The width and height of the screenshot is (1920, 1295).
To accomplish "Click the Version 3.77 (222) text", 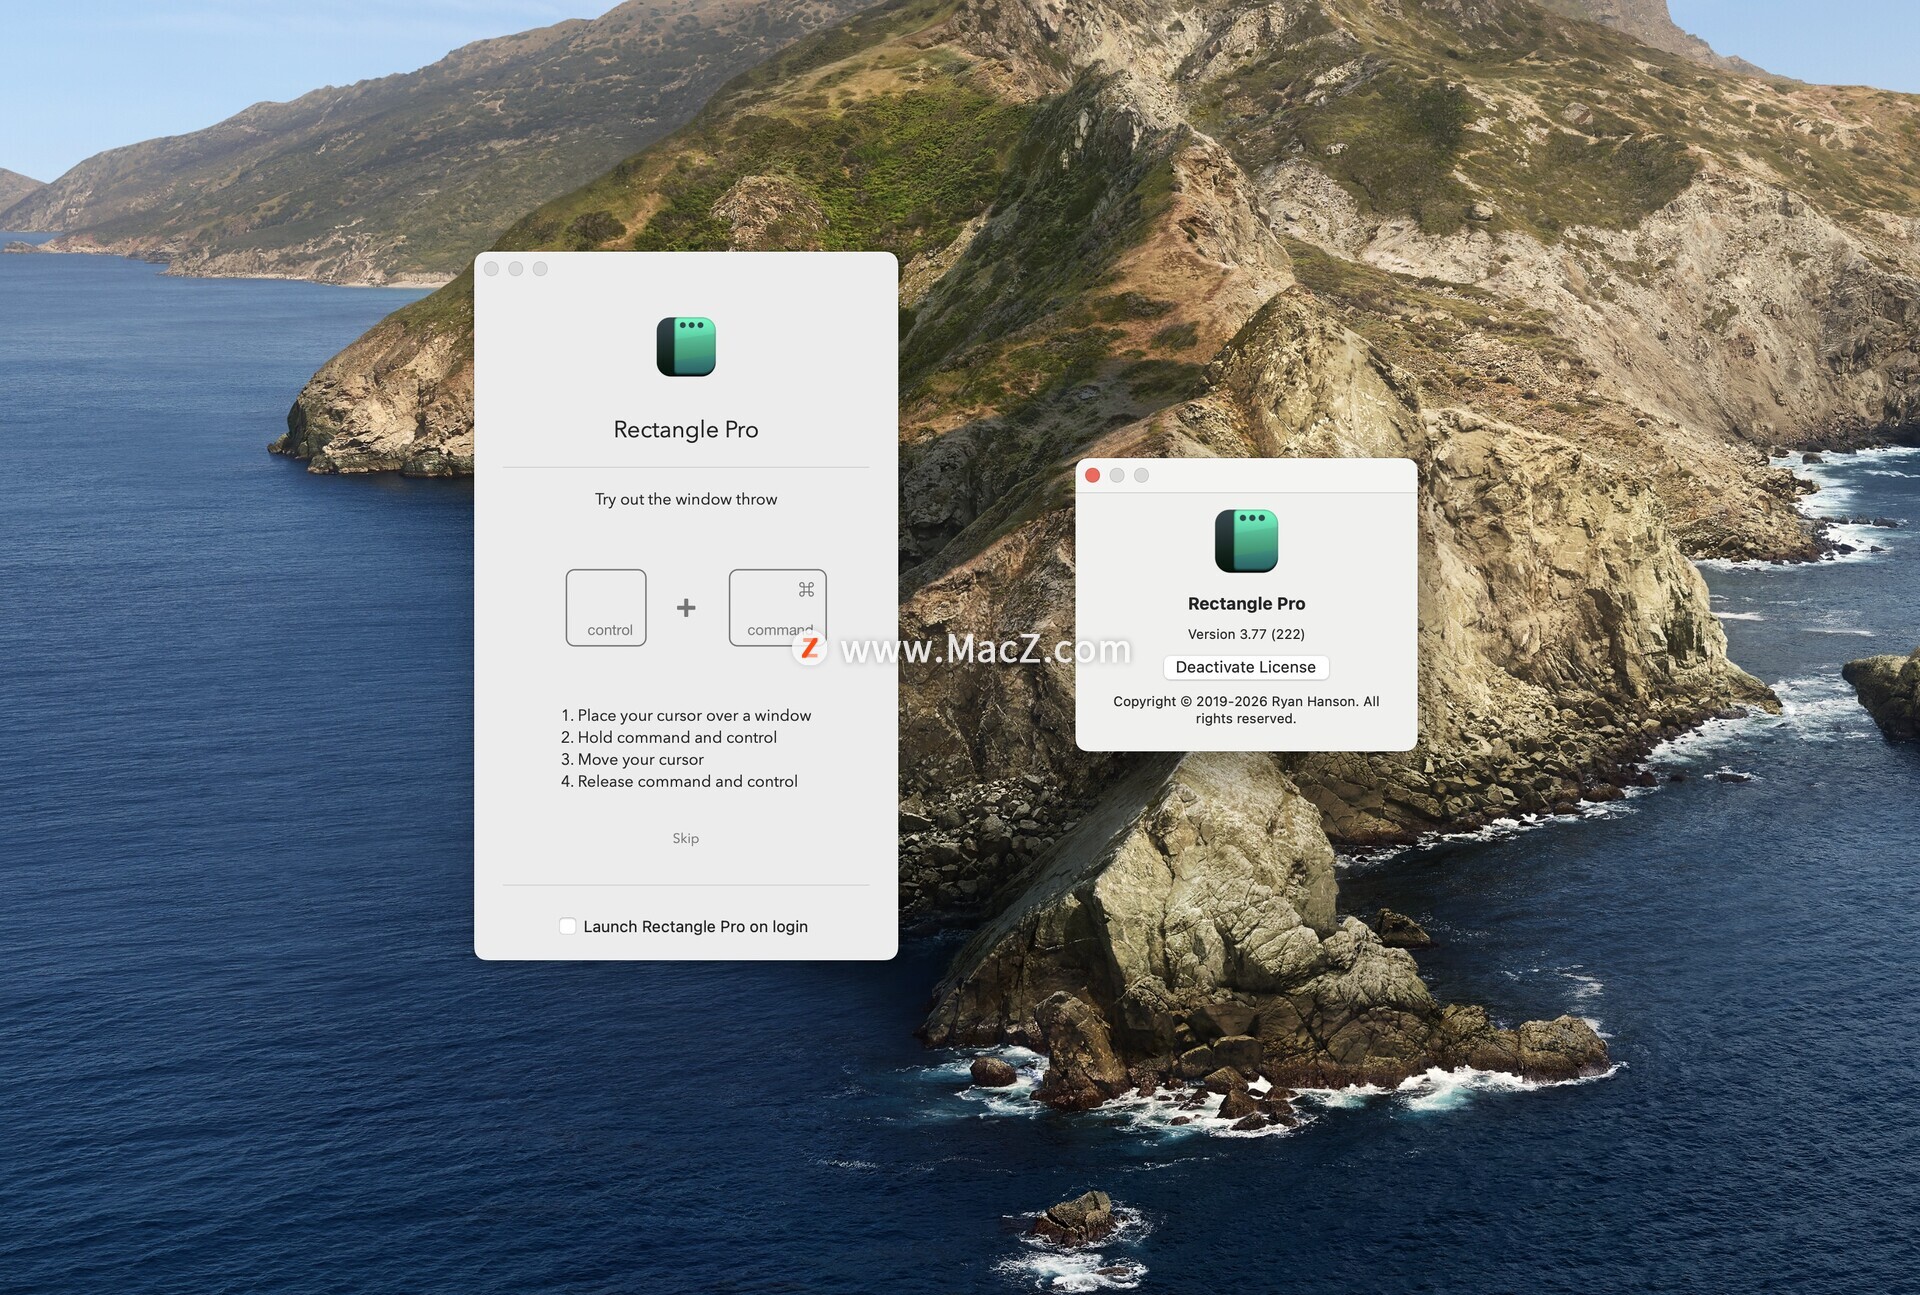I will pos(1246,634).
